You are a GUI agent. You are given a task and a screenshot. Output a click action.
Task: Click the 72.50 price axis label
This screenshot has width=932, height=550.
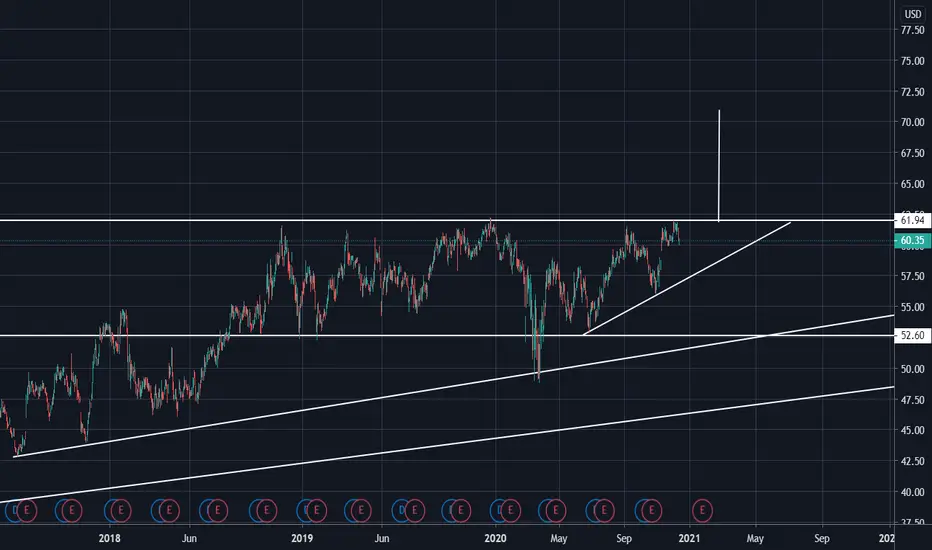912,92
